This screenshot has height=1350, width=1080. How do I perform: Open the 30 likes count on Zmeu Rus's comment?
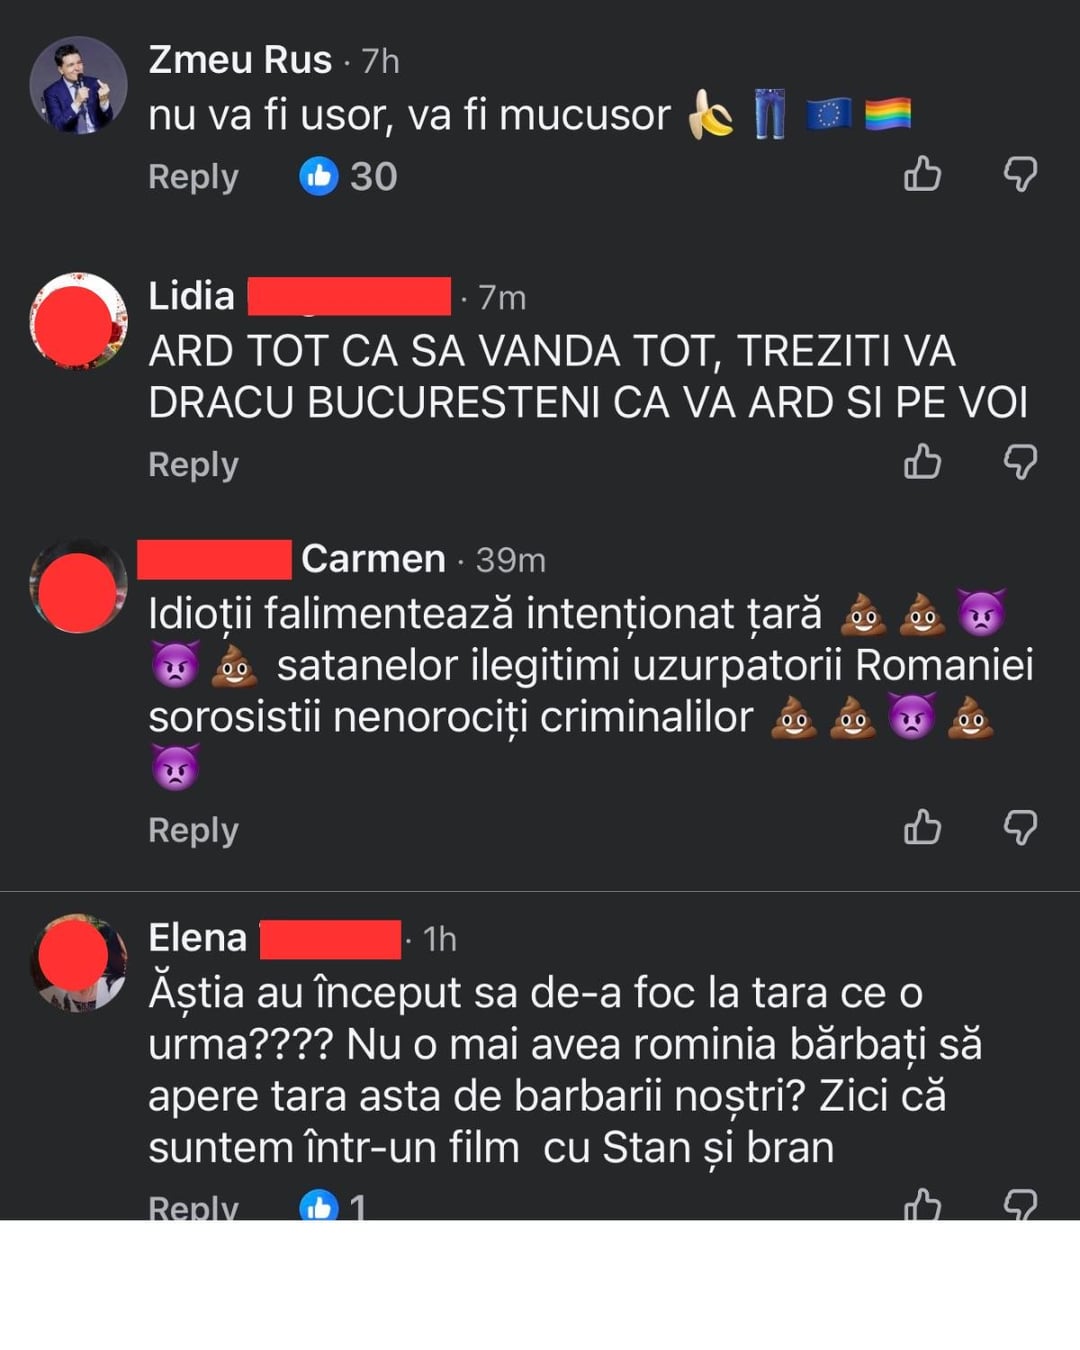tap(348, 177)
